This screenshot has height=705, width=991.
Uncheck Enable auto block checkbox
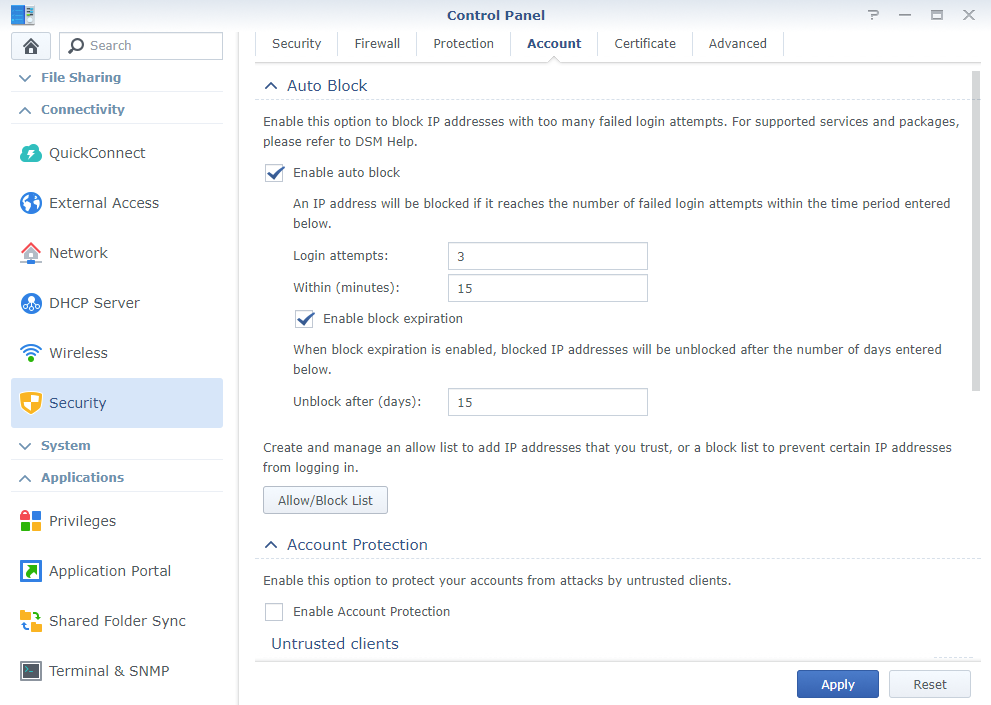[274, 173]
